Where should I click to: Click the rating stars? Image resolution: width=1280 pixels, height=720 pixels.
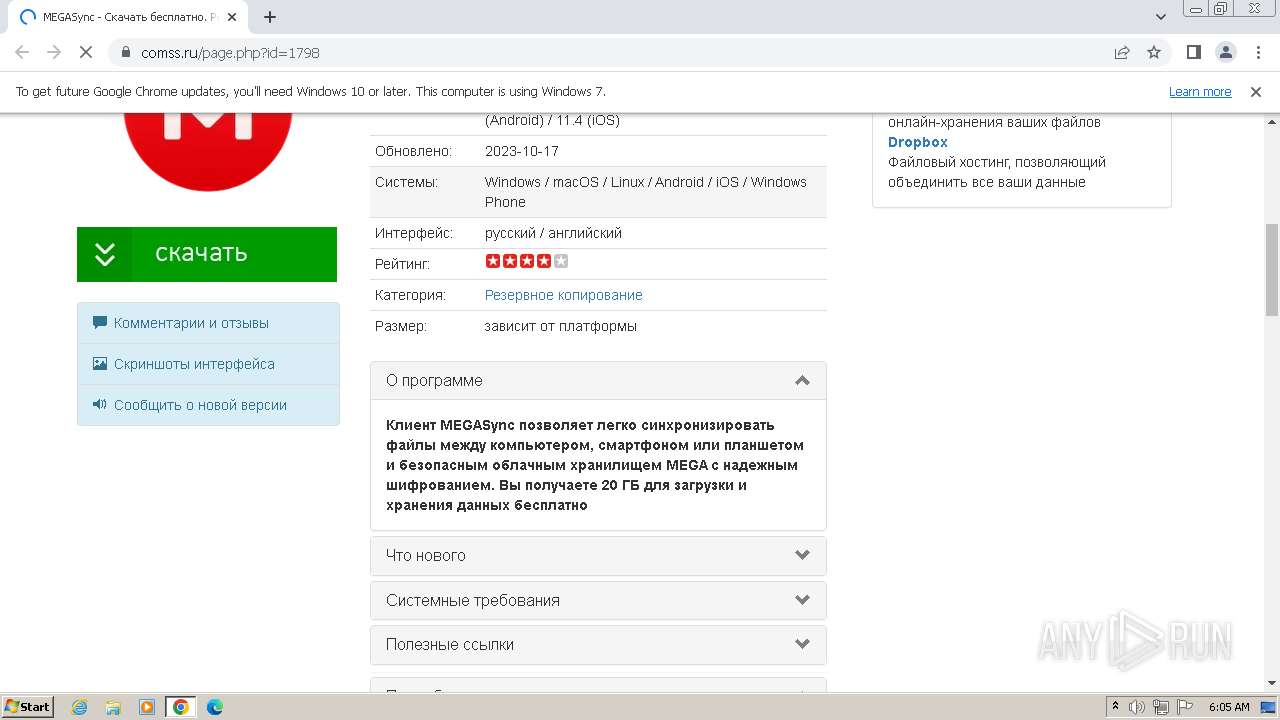point(527,262)
